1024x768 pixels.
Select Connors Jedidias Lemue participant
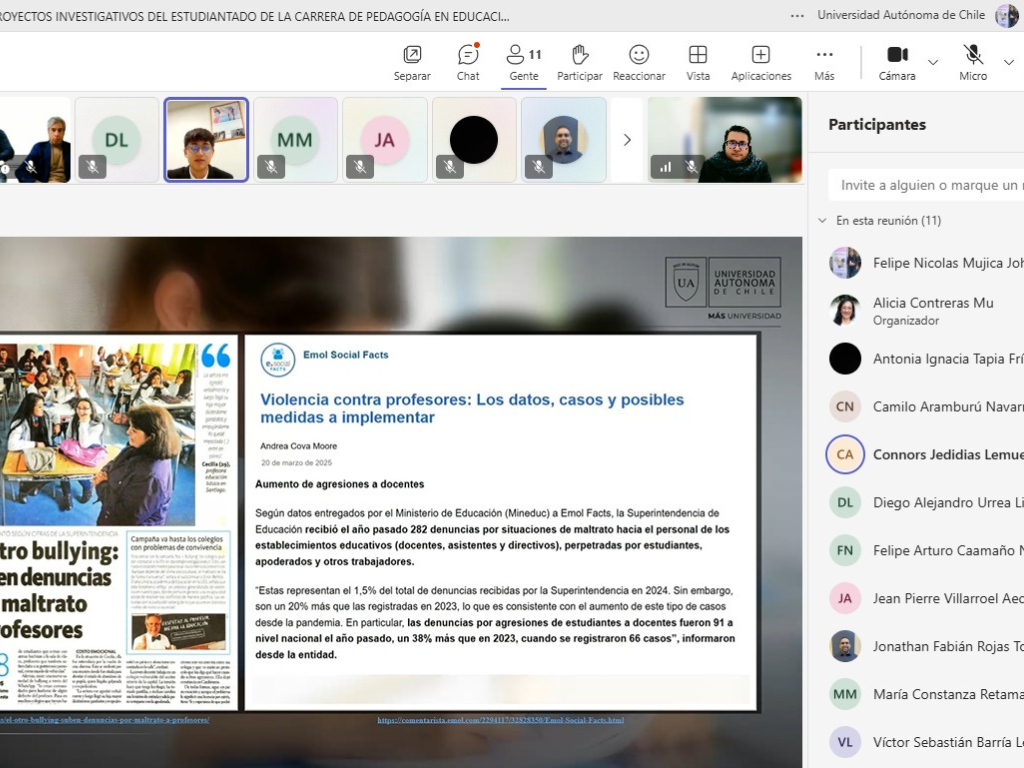(x=926, y=455)
